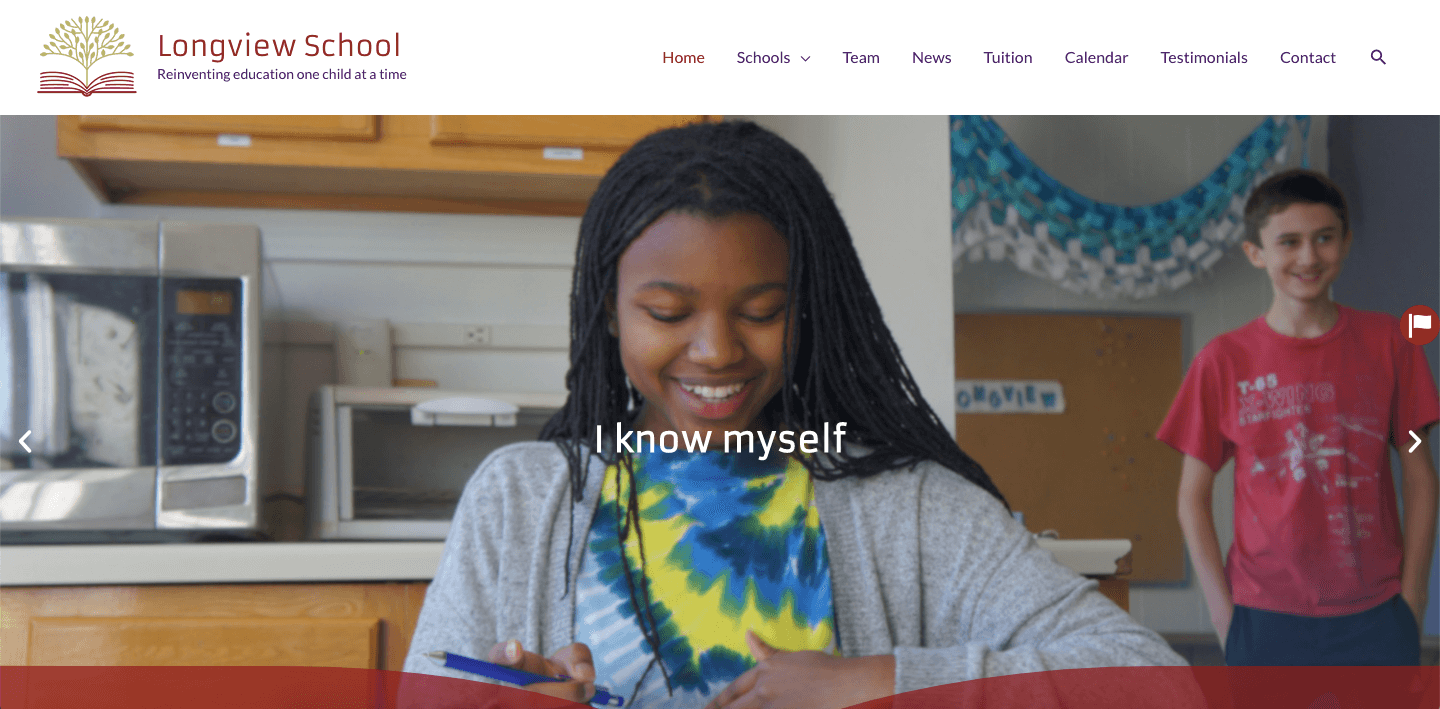
Task: Open the Tuition page
Action: (1008, 58)
